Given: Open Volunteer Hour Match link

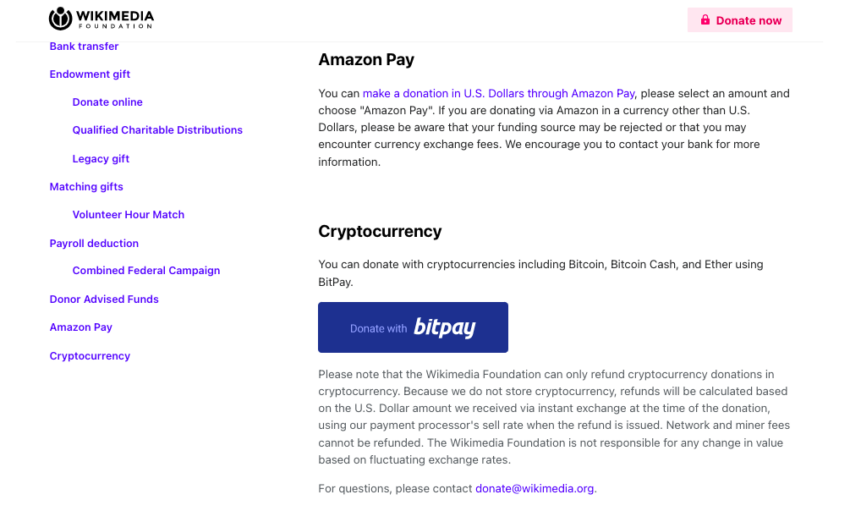Looking at the screenshot, I should point(128,214).
